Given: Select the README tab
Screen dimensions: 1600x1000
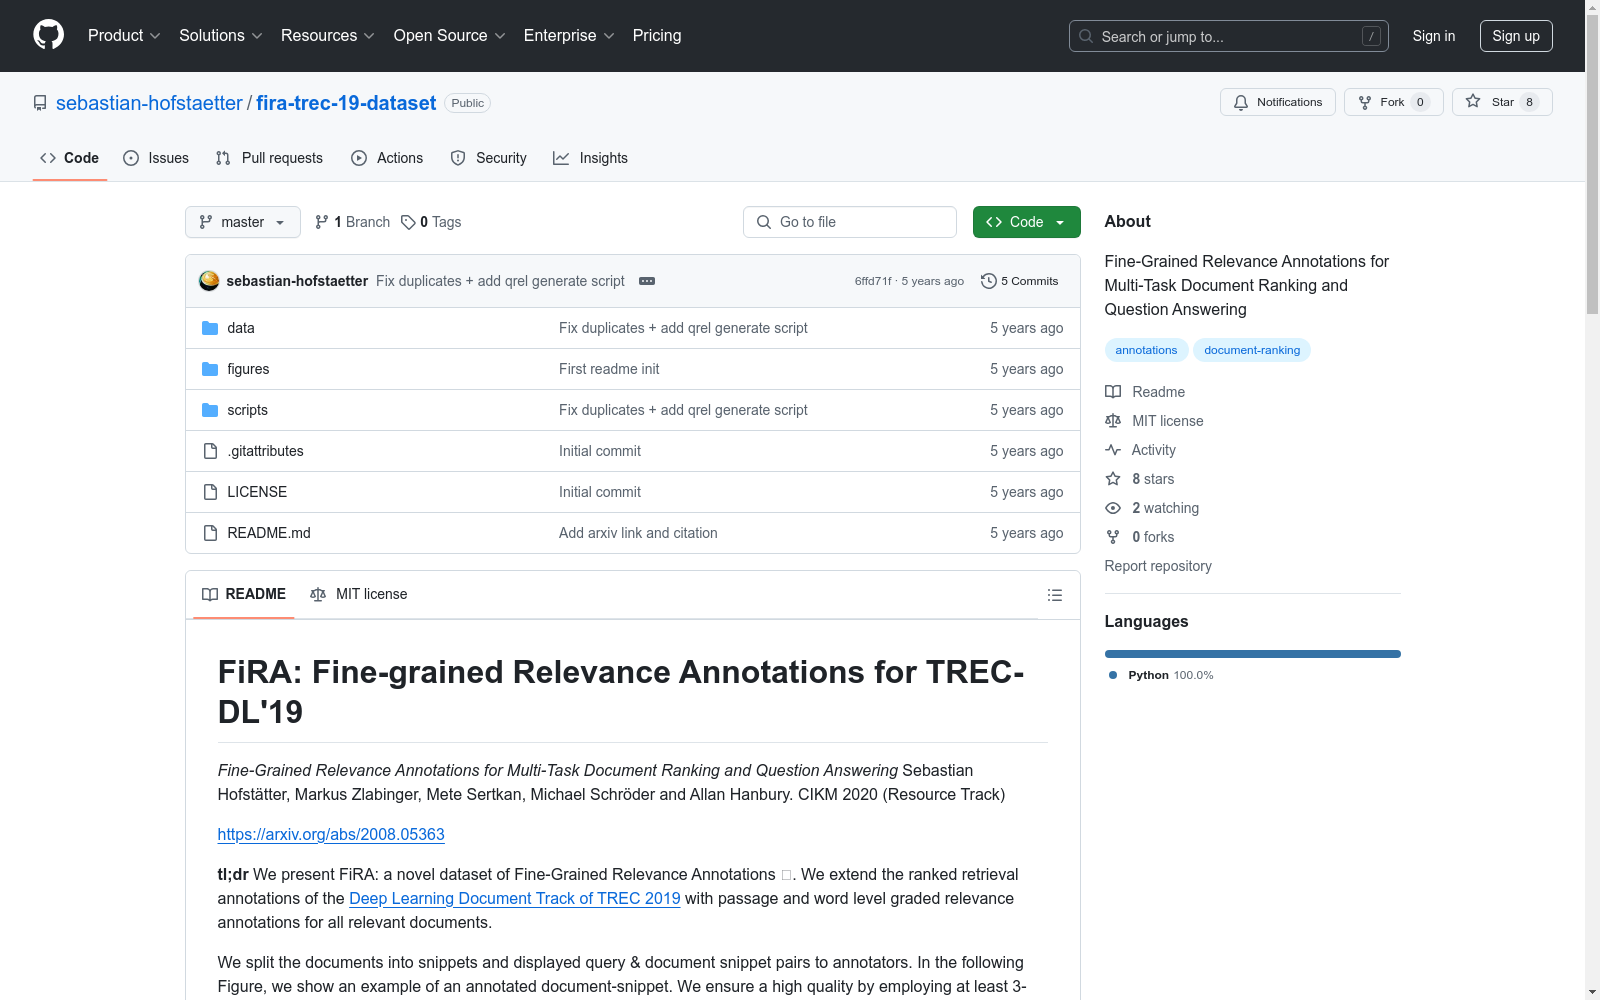Looking at the screenshot, I should [244, 594].
